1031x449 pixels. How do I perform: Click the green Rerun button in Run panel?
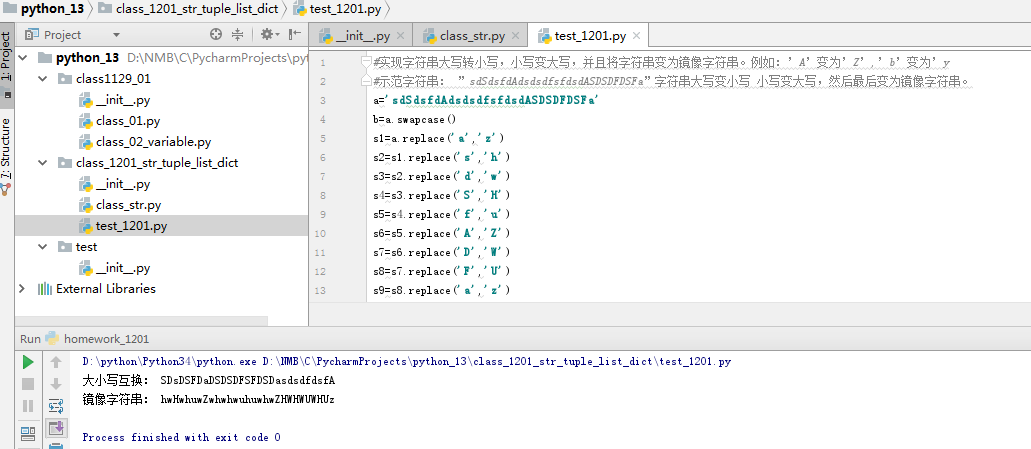[x=28, y=362]
